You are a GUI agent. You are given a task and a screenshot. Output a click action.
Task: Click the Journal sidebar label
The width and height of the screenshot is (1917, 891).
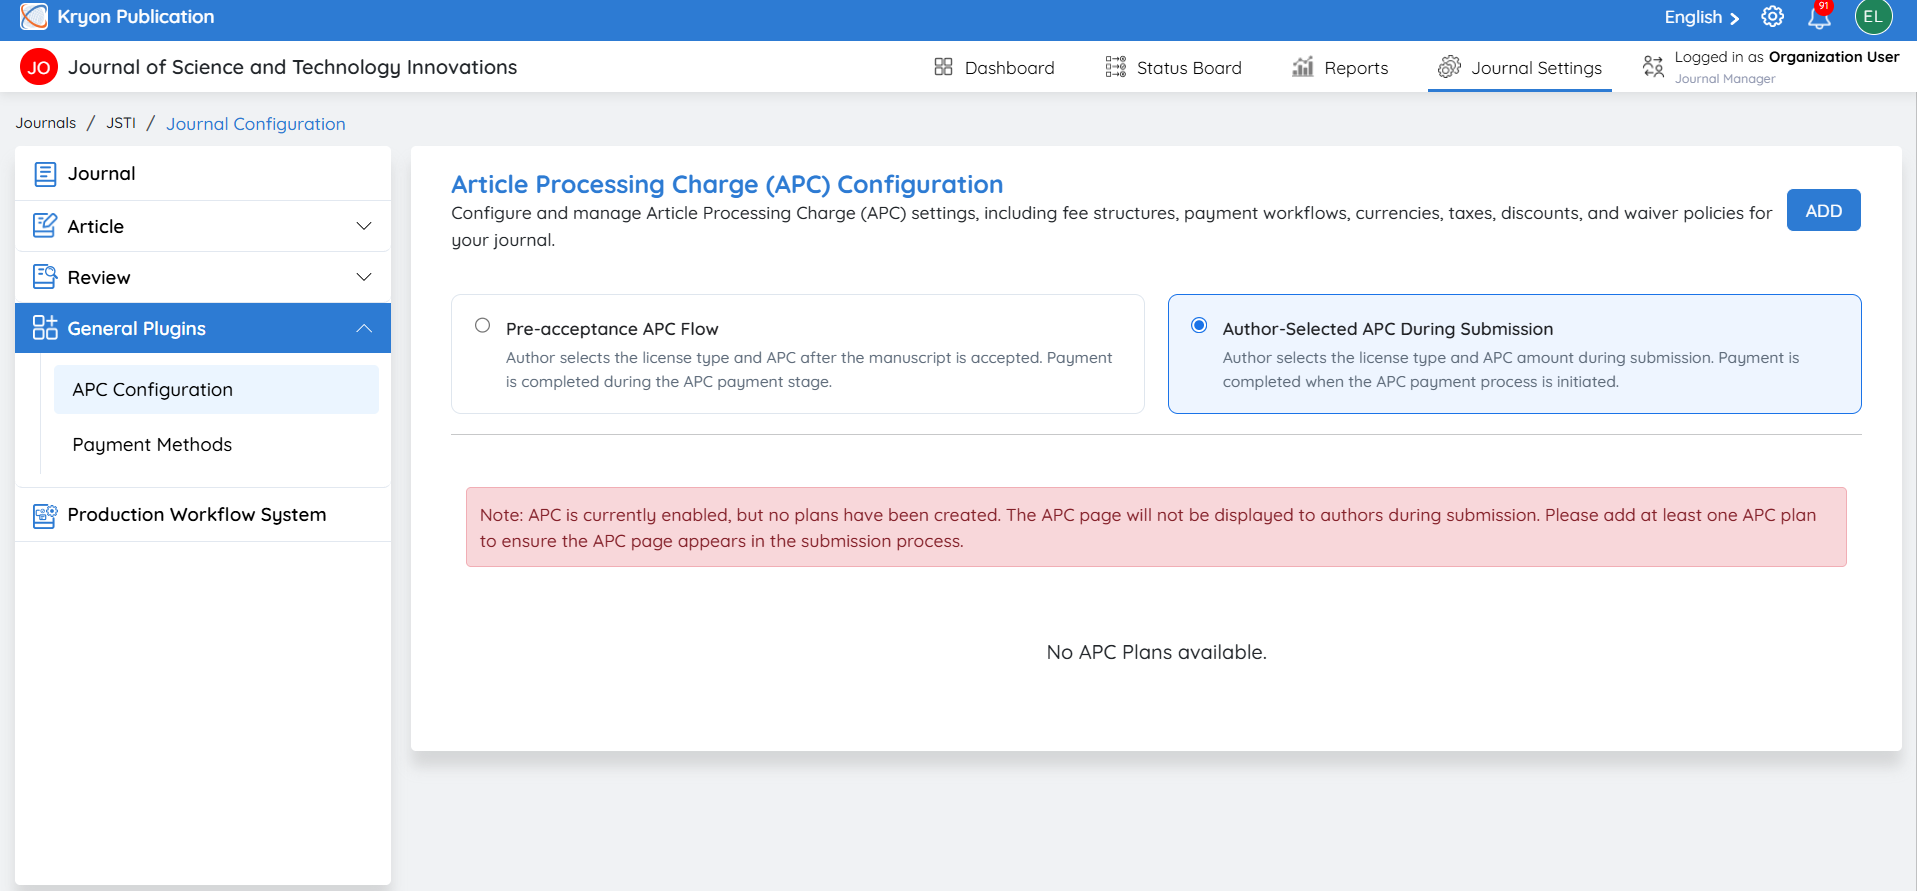point(102,174)
